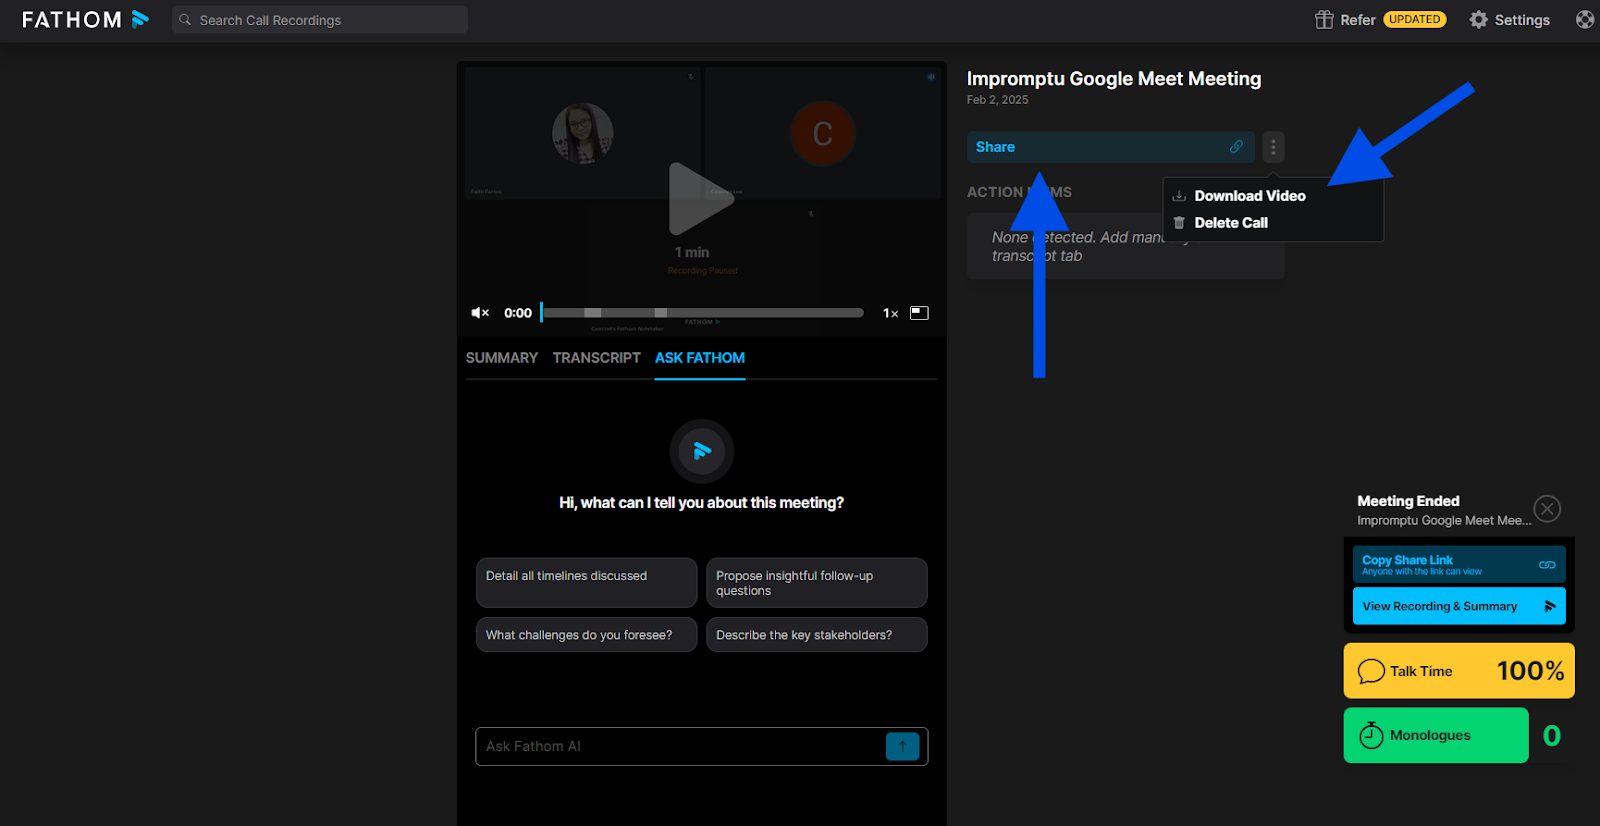This screenshot has width=1600, height=826.
Task: Click the 'Feb 2, 2025' date text
Action: (x=997, y=100)
